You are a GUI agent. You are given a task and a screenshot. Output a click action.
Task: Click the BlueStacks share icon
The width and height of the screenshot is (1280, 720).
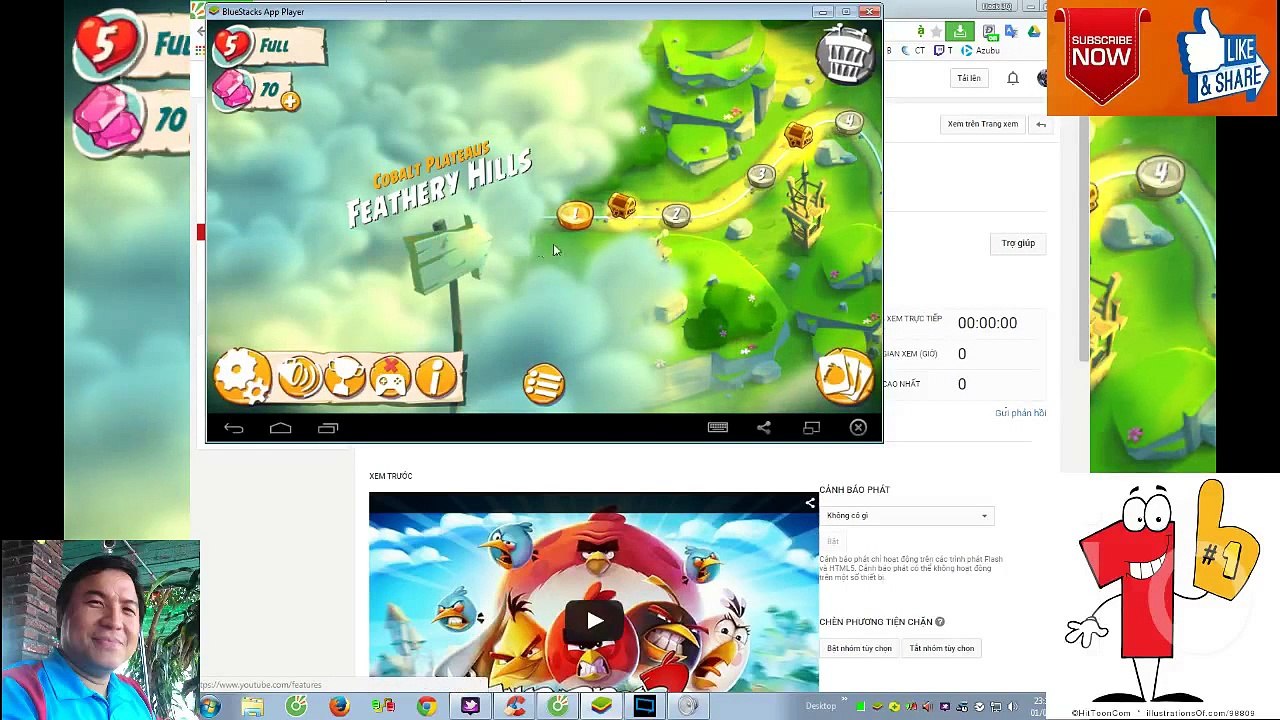(764, 427)
